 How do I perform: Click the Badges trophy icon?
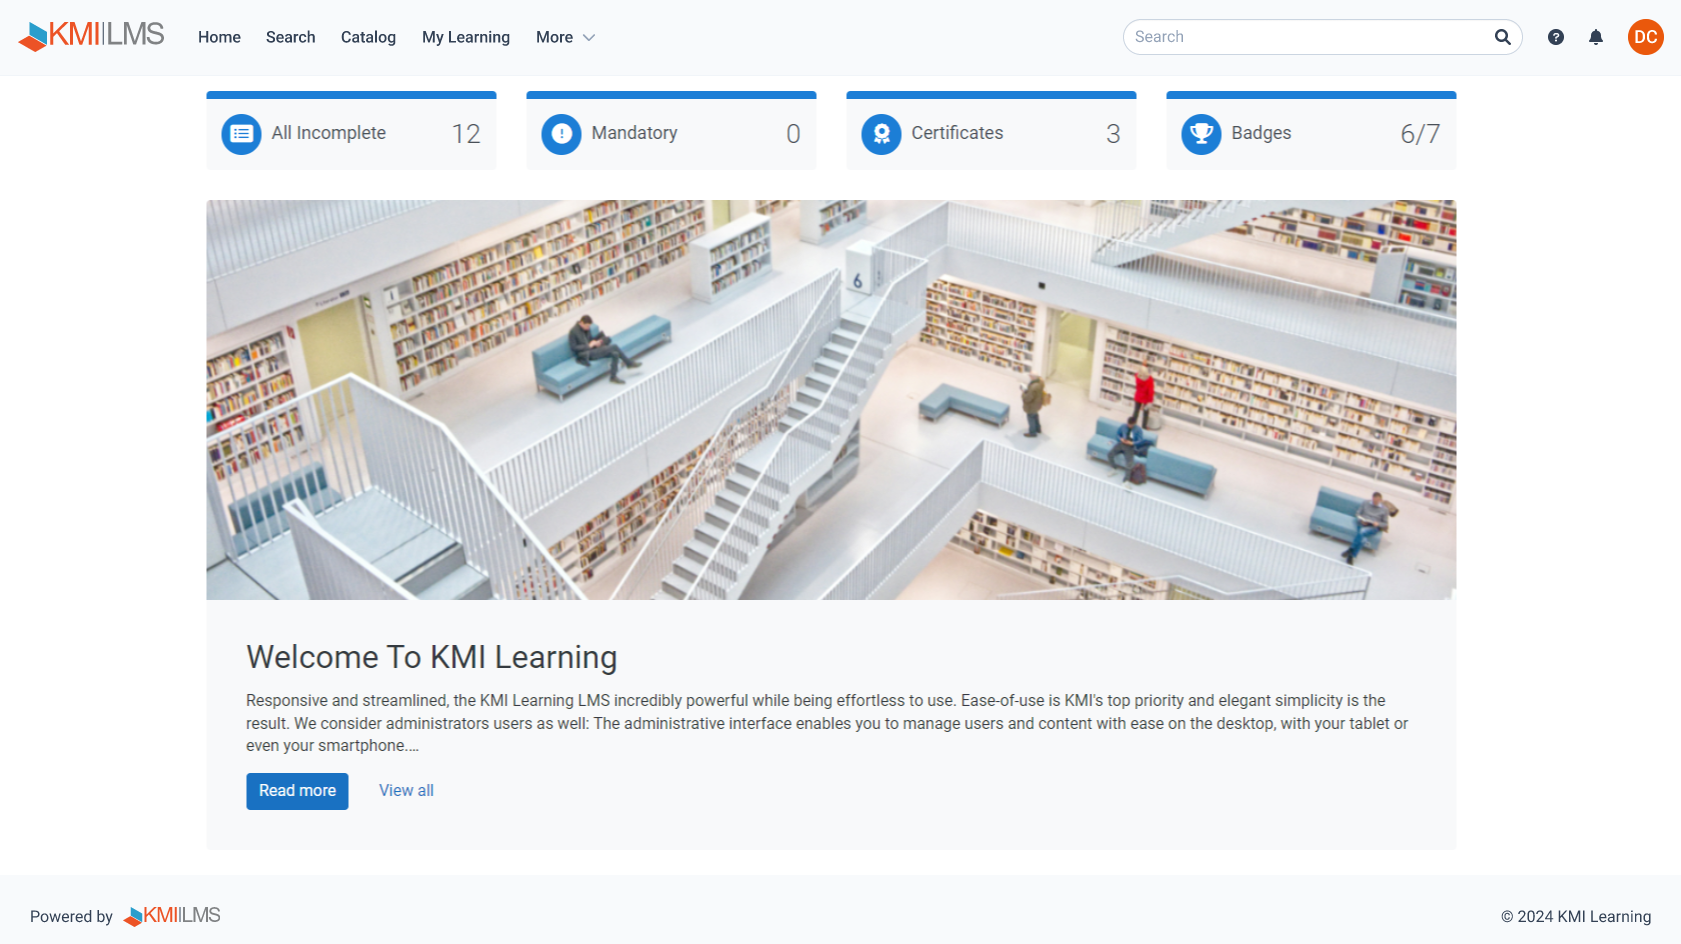click(1201, 134)
